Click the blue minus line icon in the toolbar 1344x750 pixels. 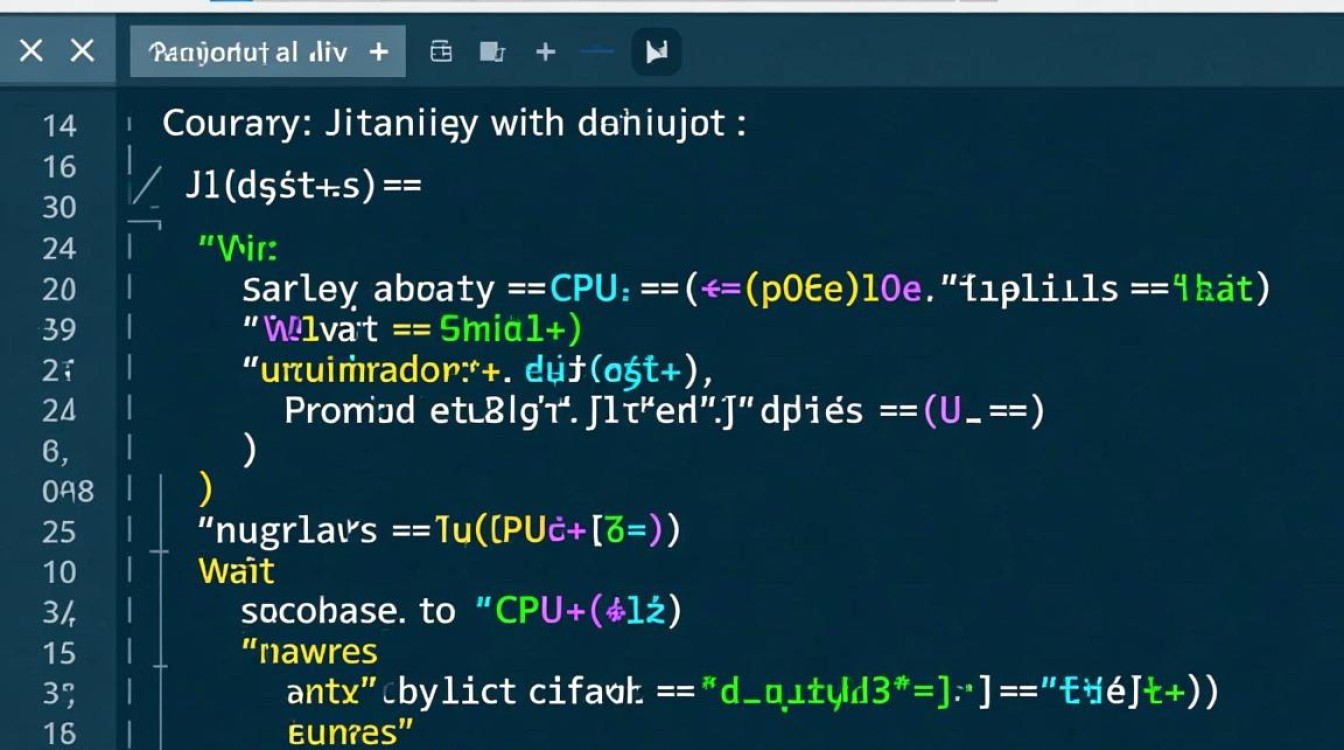tap(597, 52)
